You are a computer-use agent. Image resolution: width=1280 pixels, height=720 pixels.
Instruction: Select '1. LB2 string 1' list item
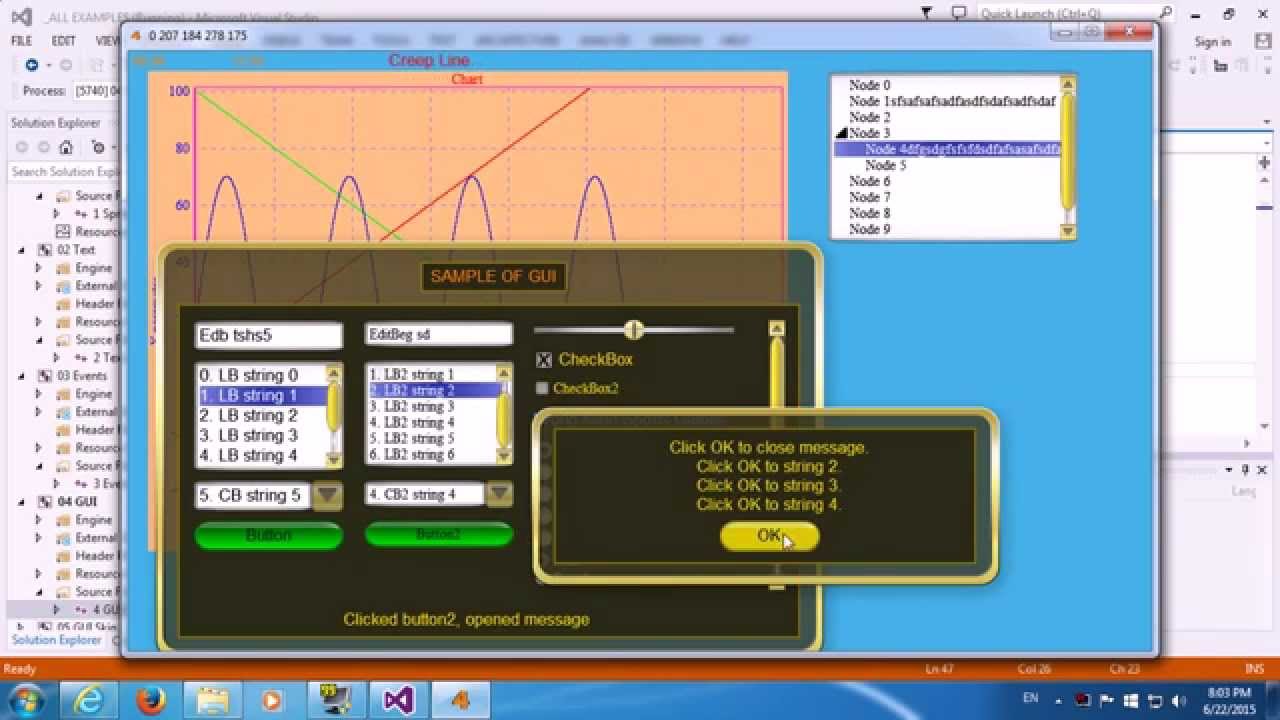[x=433, y=374]
